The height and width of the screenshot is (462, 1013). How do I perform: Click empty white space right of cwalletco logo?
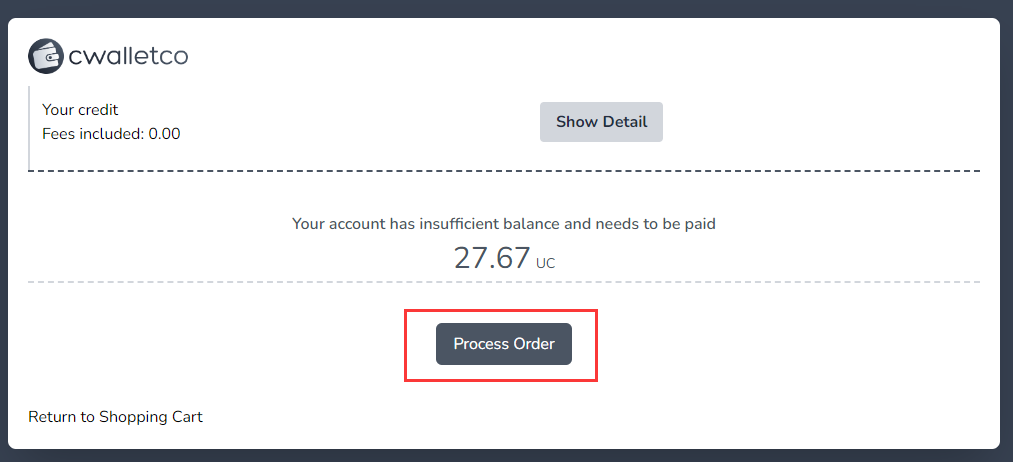(x=600, y=57)
